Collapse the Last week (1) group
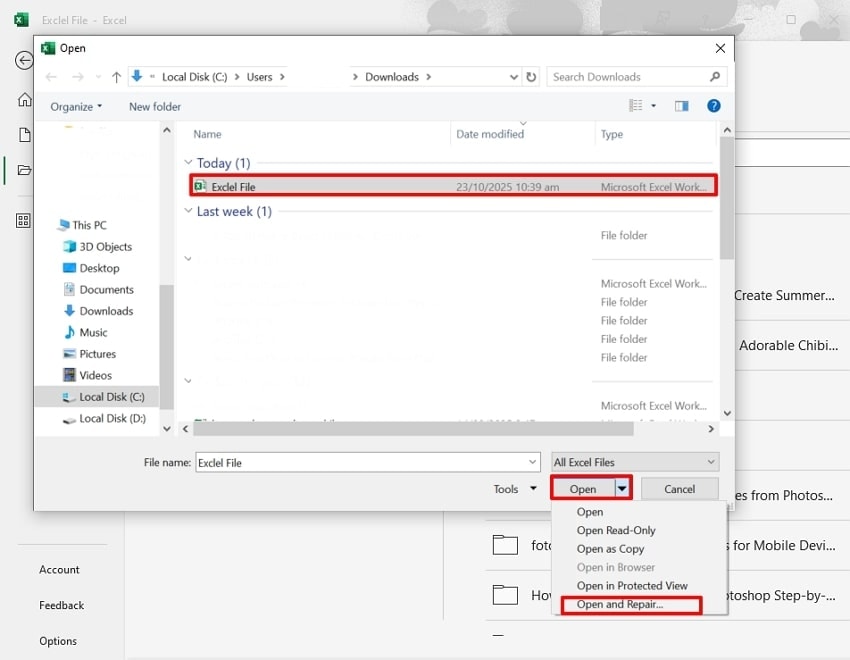Viewport: 850px width, 660px height. coord(189,211)
